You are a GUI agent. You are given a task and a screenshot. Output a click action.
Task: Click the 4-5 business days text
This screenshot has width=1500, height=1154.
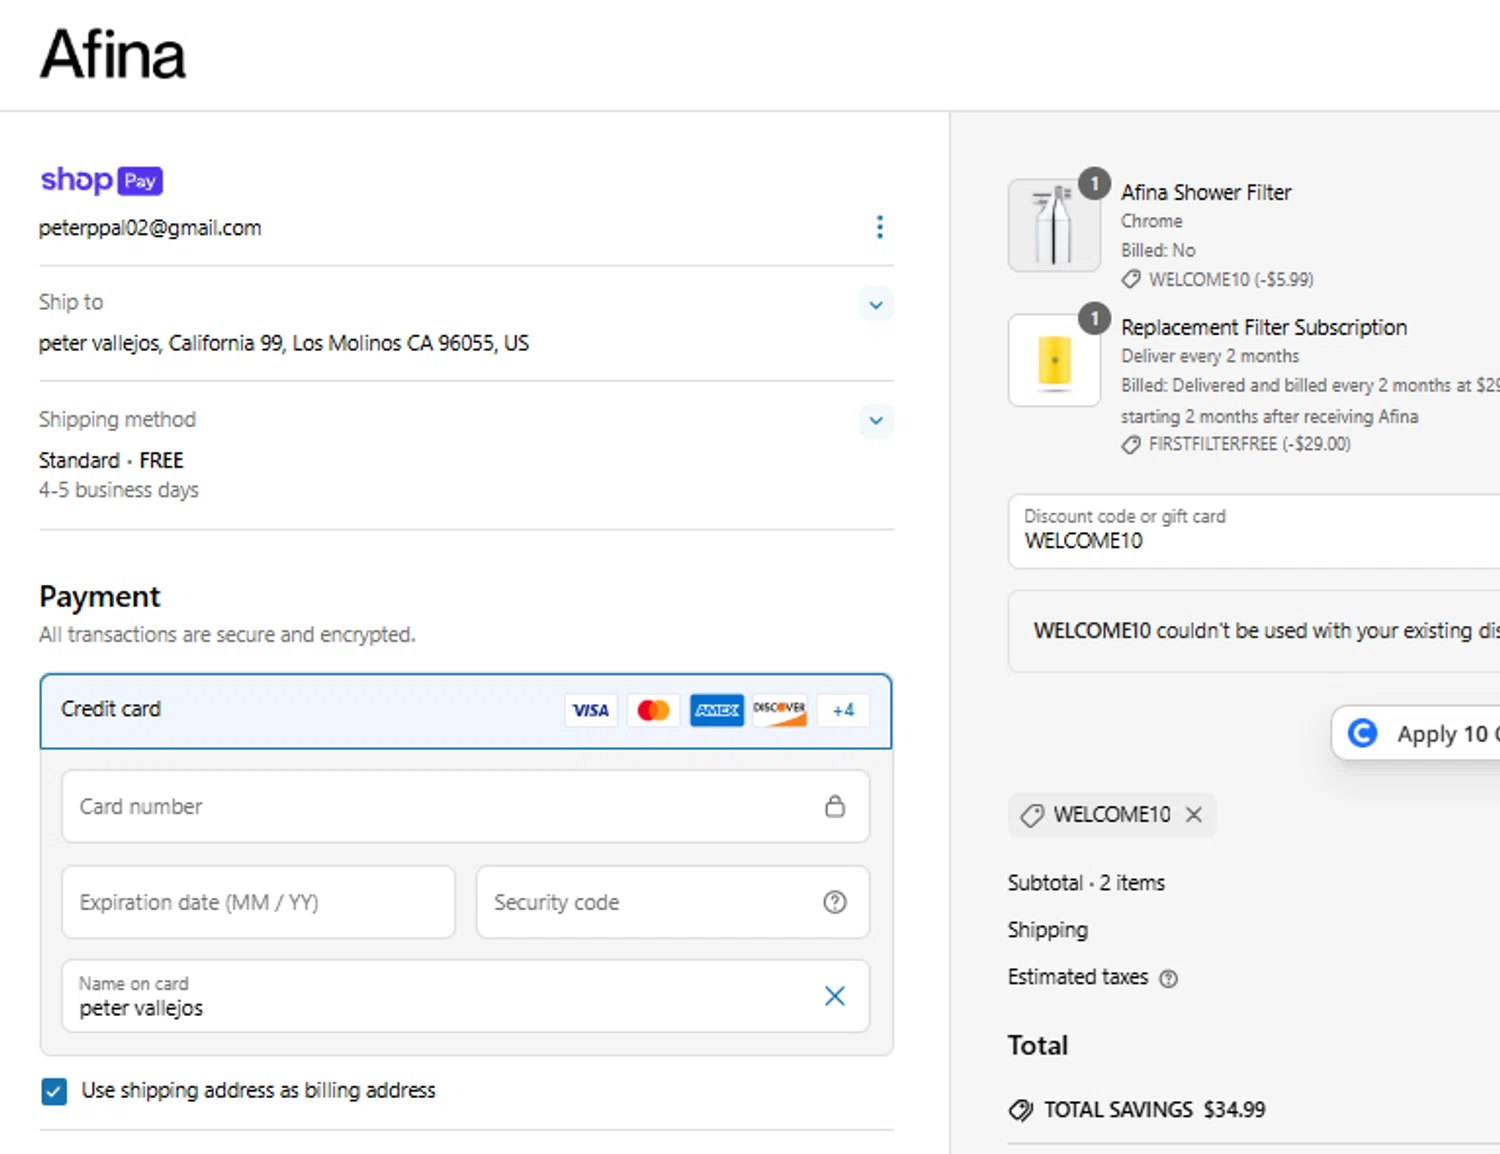pos(119,490)
